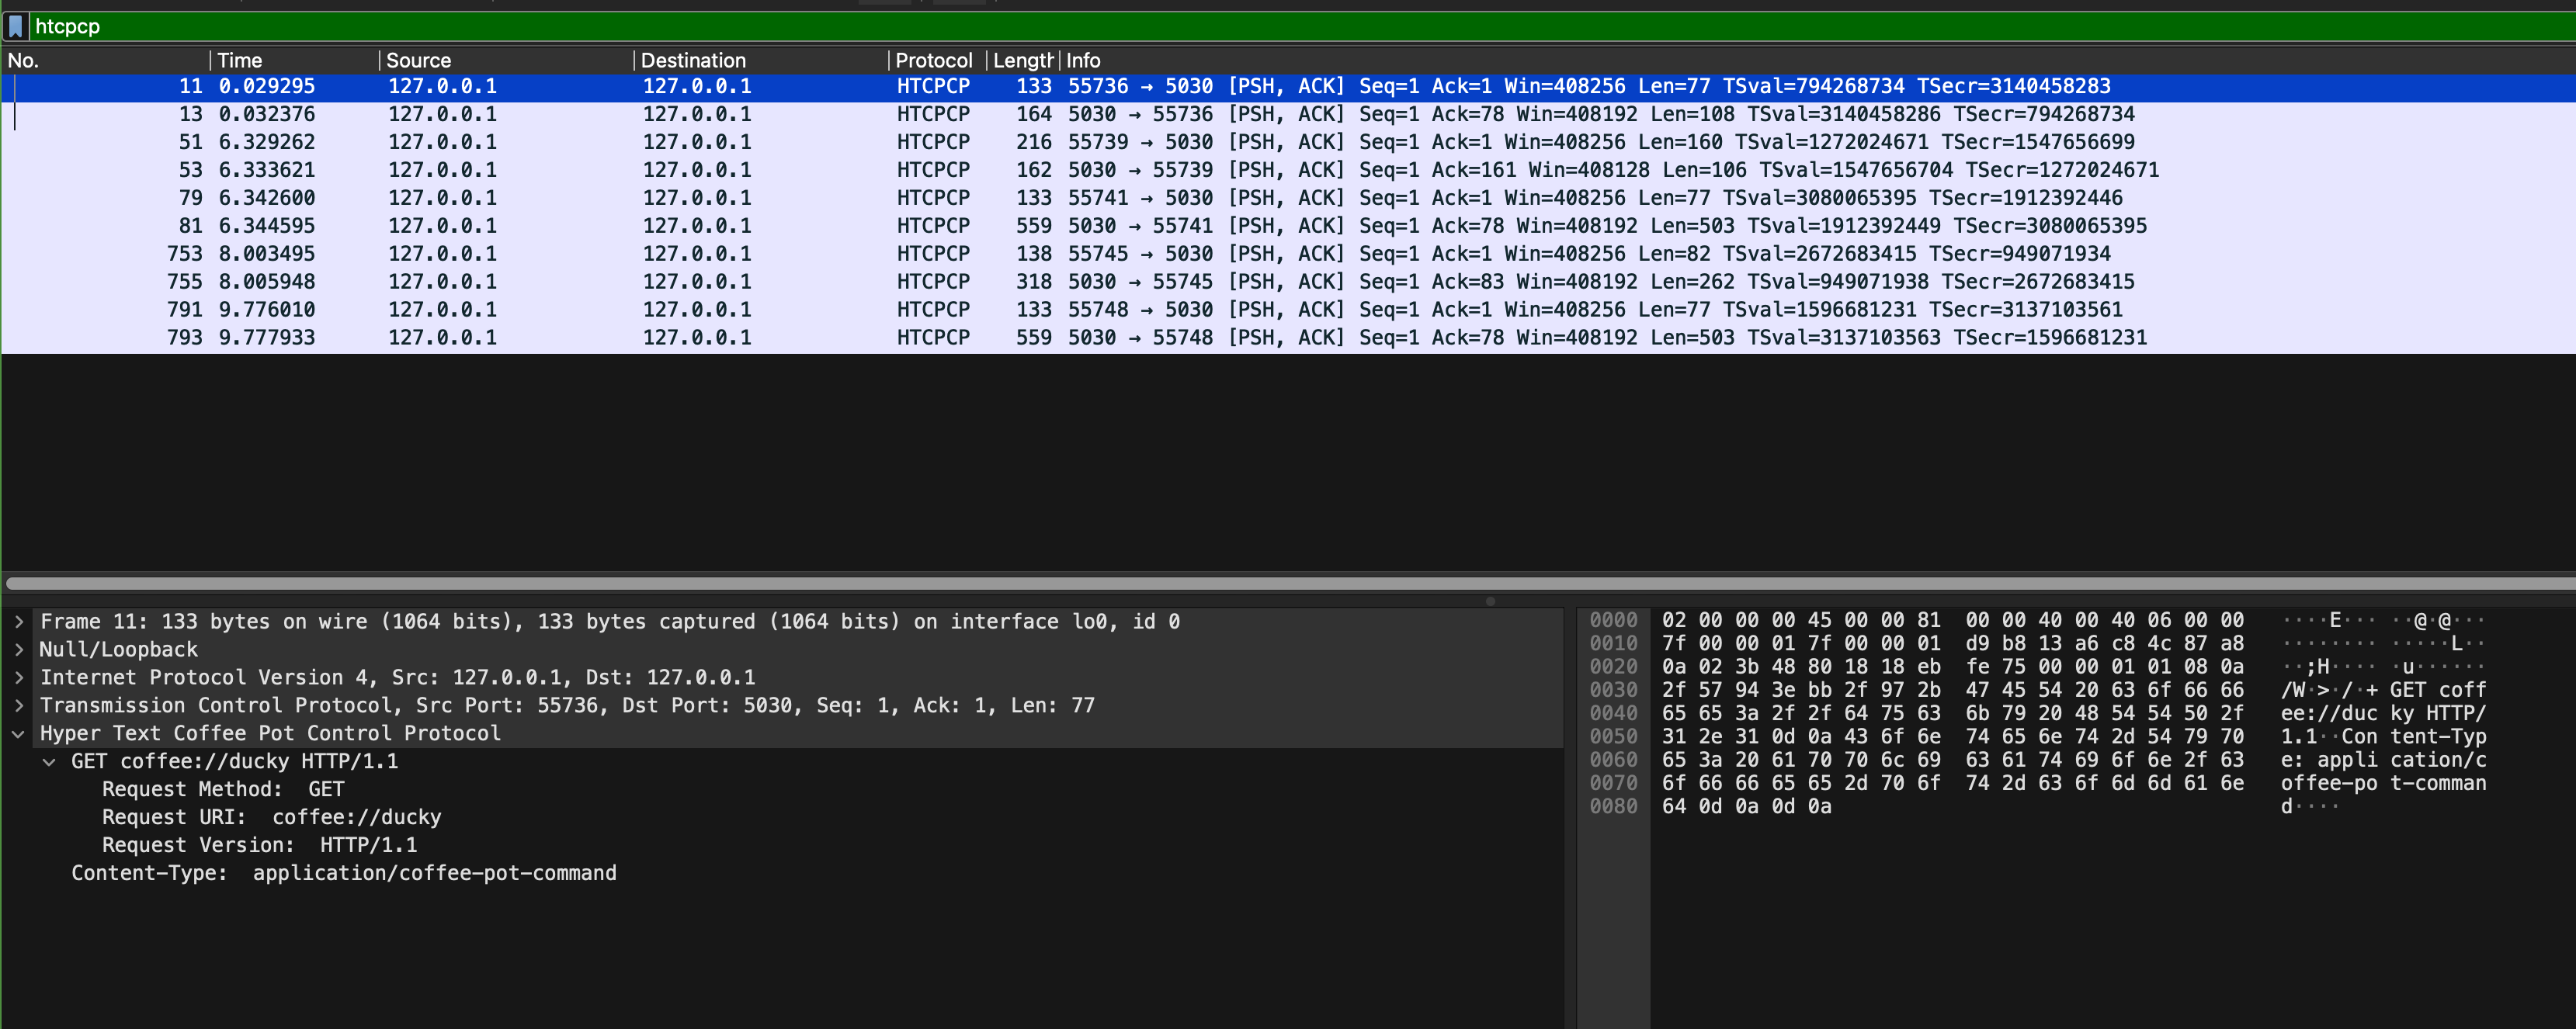
Task: Expand the Frame 11 tree item
Action: coord(18,622)
